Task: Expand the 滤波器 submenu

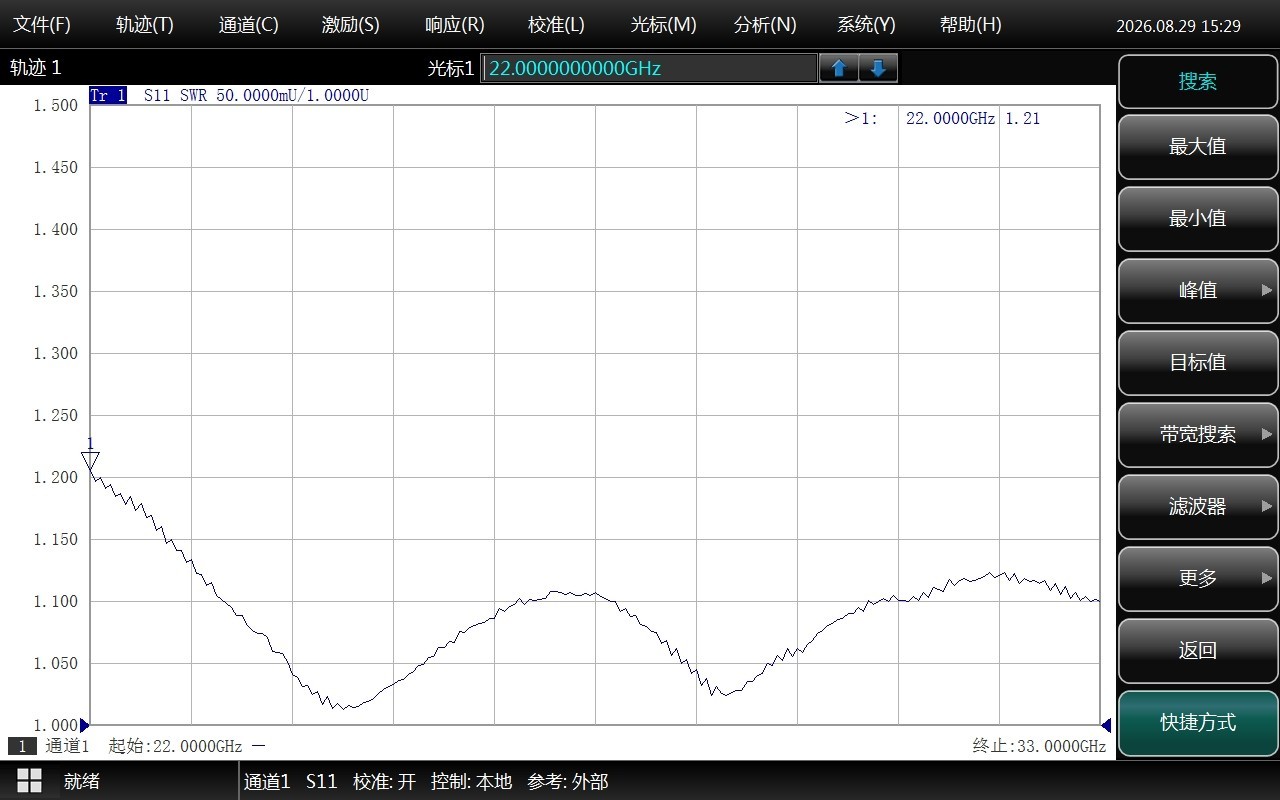Action: click(x=1198, y=506)
